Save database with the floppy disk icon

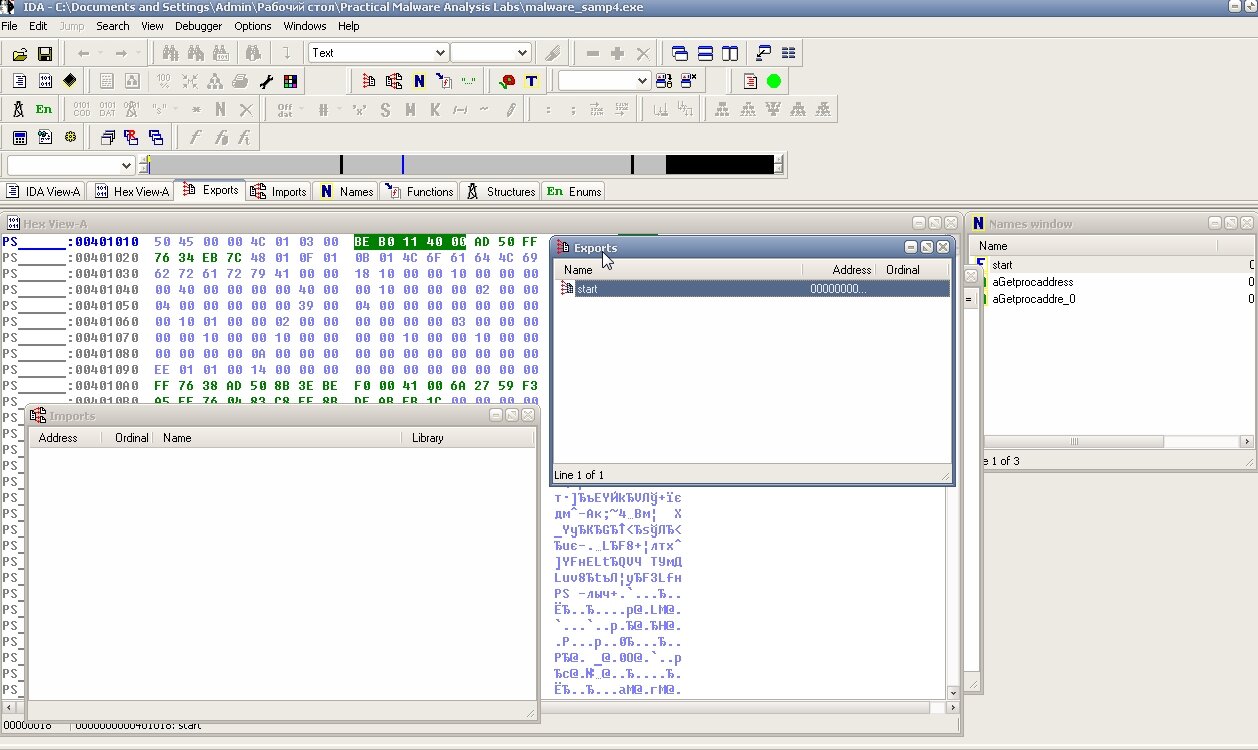pos(45,53)
